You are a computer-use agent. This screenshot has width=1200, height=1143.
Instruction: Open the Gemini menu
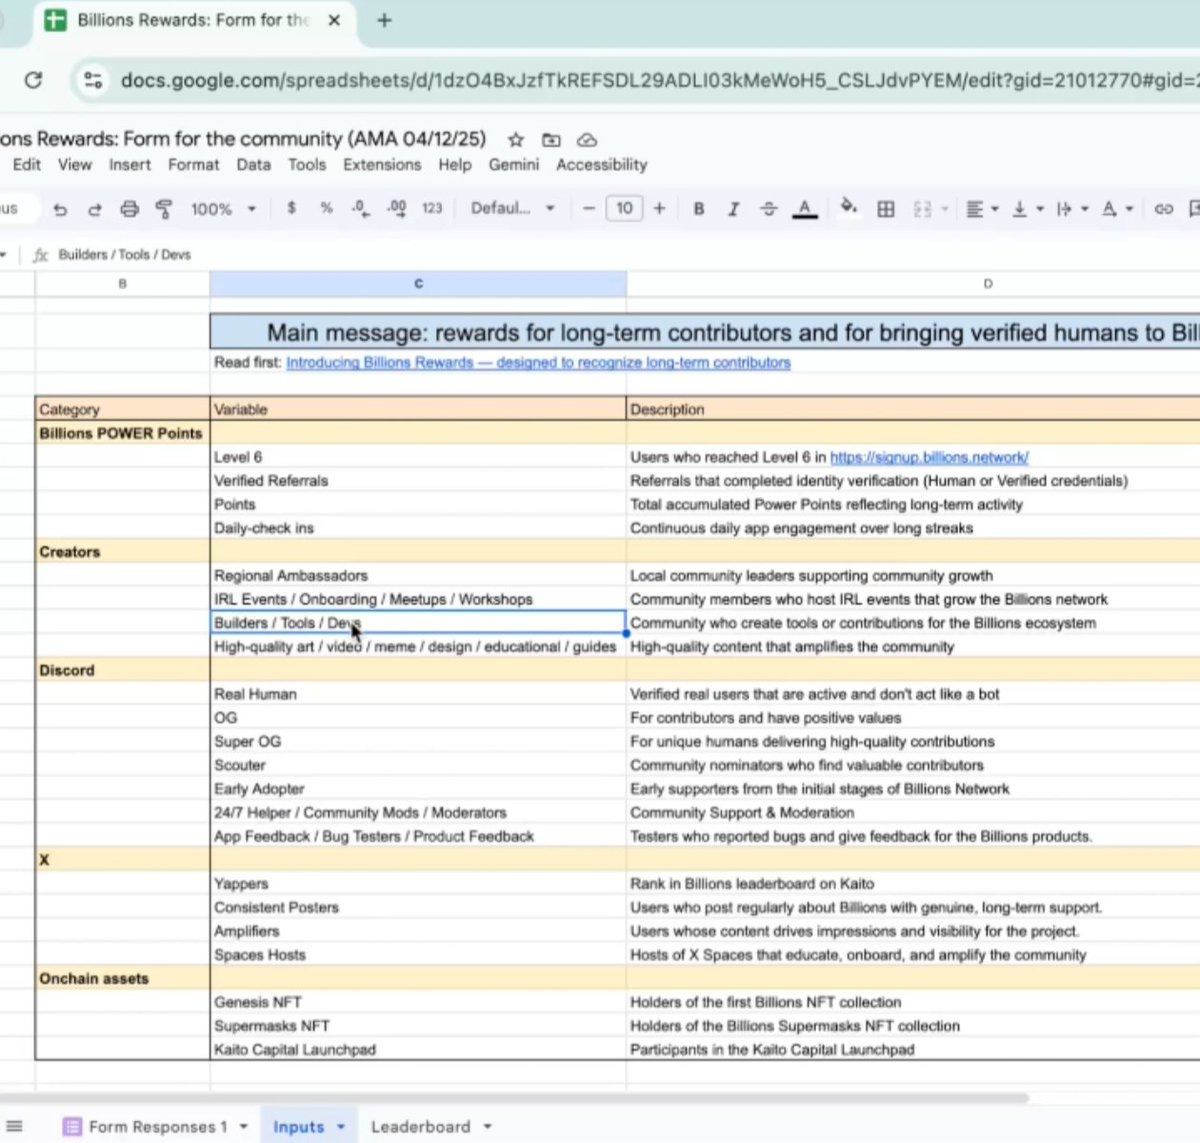514,165
